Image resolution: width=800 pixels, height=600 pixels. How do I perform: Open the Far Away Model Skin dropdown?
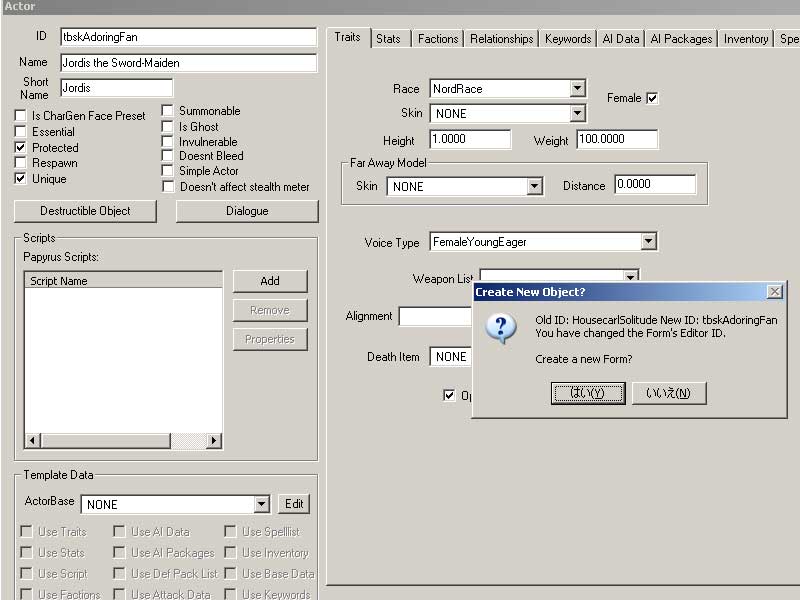pos(534,186)
